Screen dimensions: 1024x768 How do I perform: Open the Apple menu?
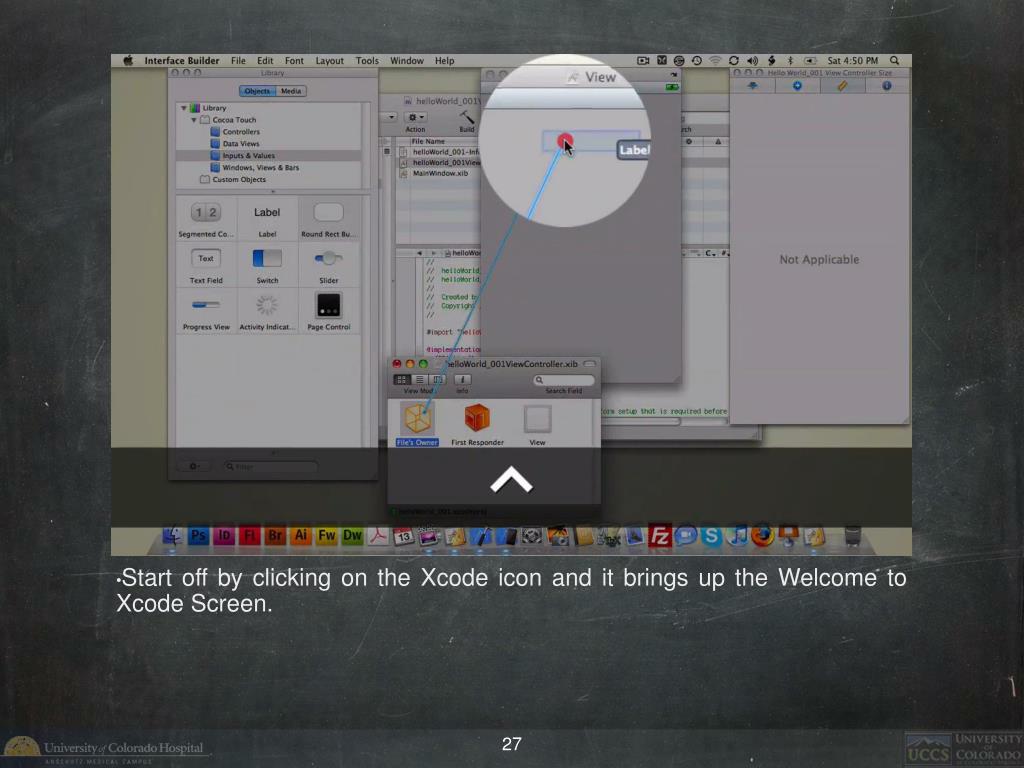coord(128,61)
